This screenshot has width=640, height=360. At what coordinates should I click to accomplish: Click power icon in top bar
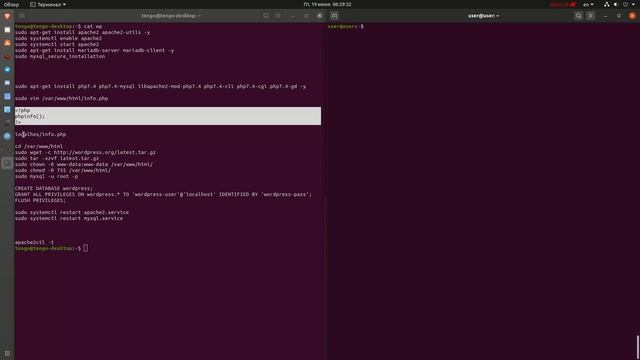[x=625, y=4]
